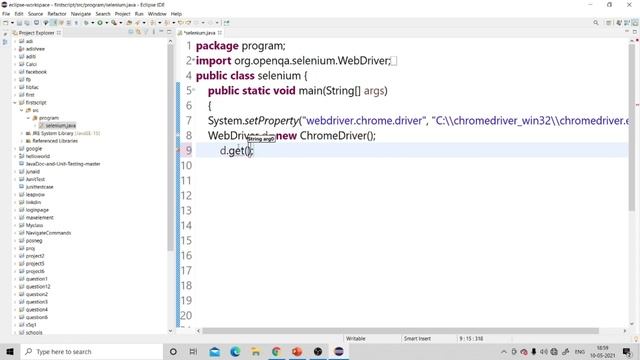This screenshot has width=640, height=360.
Task: Click the Save toolbar icon
Action: [19, 23]
